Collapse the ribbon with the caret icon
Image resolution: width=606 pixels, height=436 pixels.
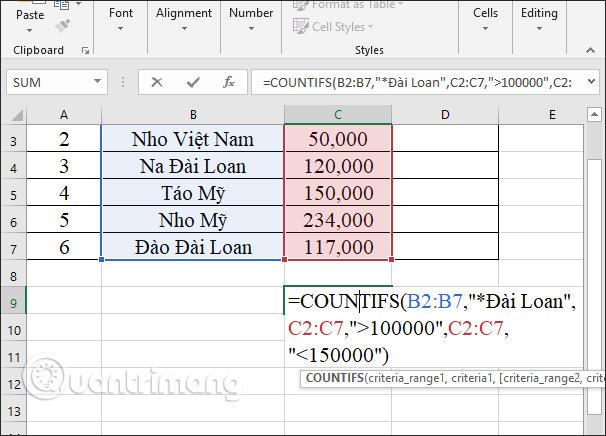point(590,50)
